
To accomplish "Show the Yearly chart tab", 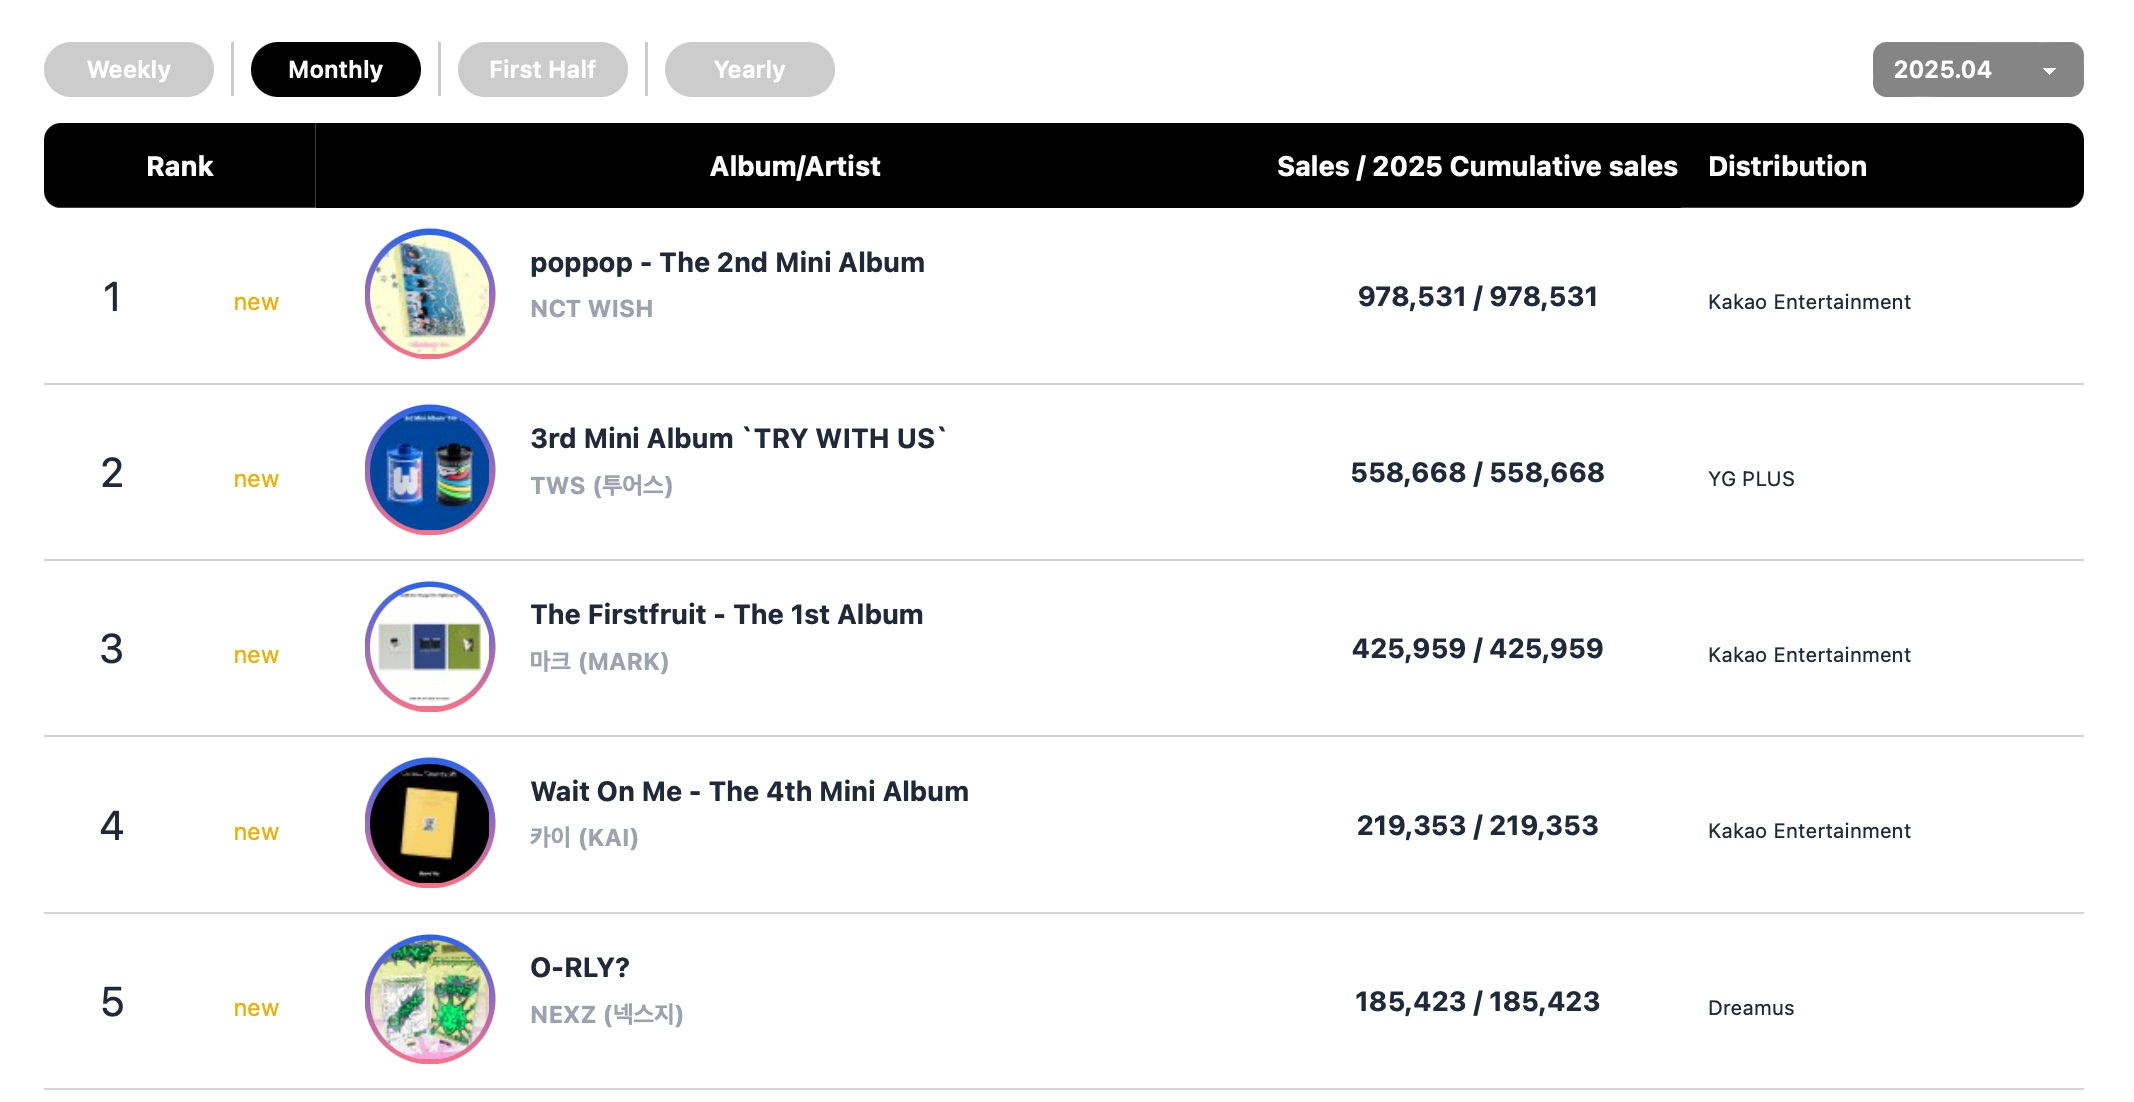I will pos(750,70).
